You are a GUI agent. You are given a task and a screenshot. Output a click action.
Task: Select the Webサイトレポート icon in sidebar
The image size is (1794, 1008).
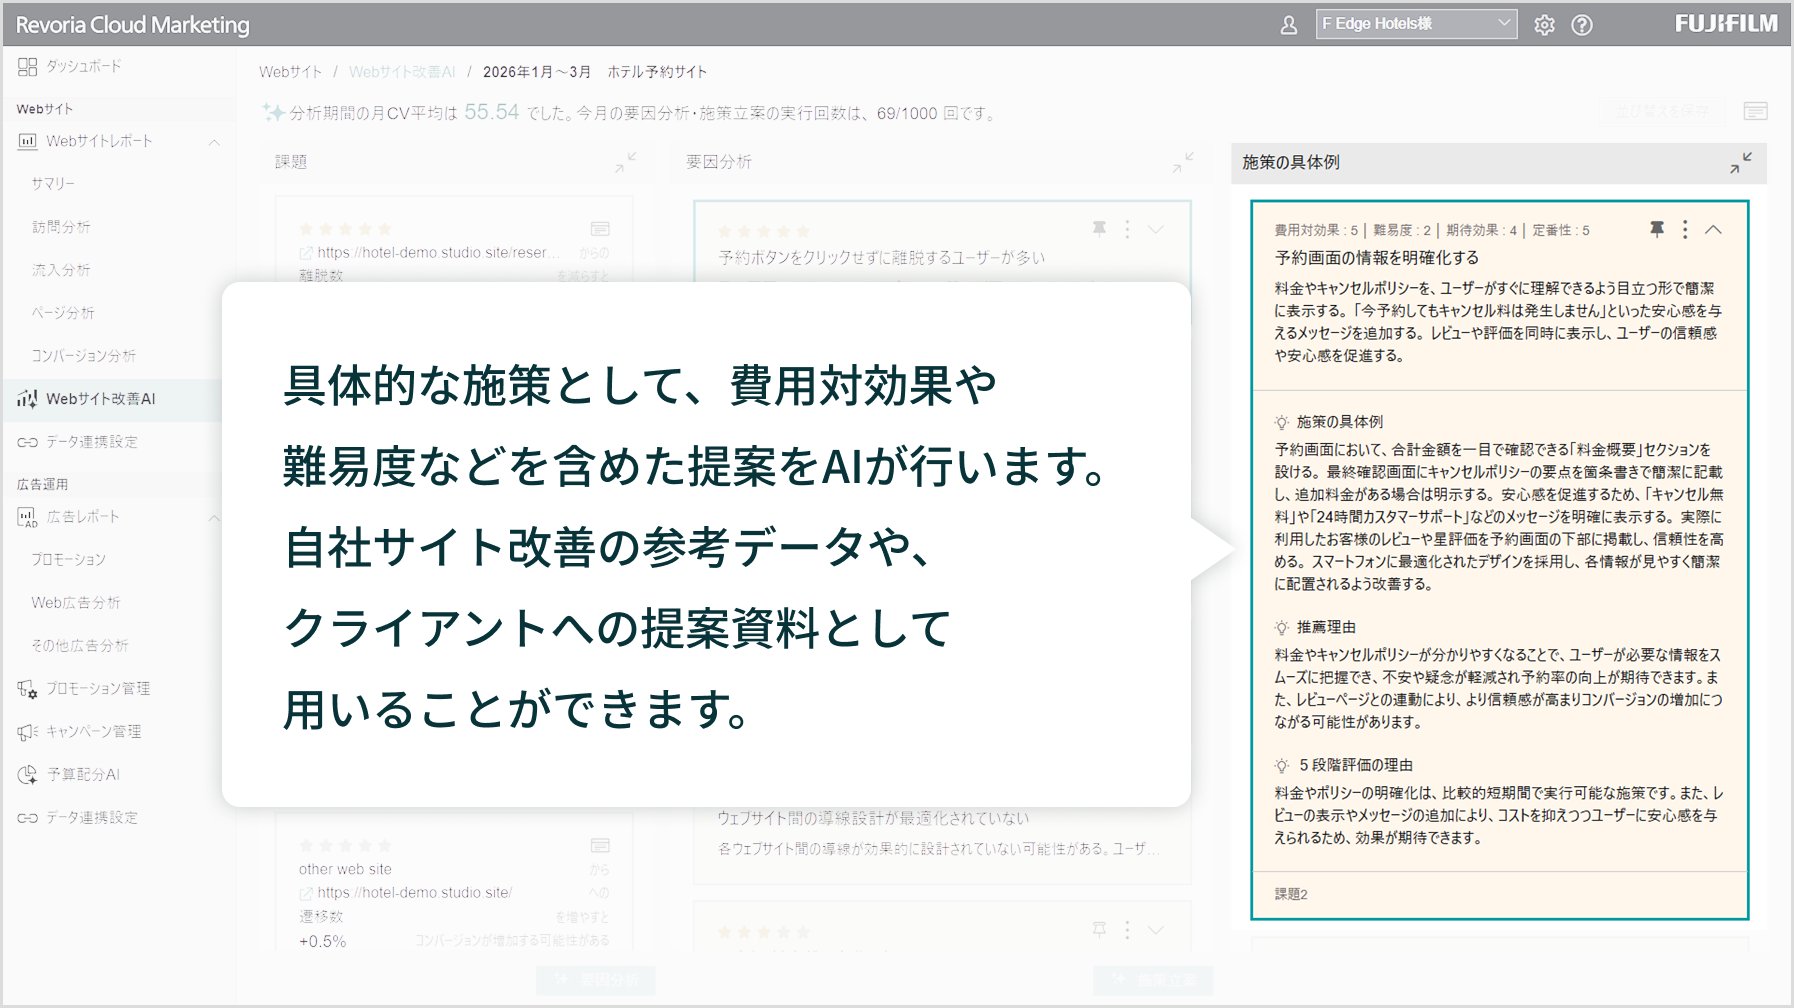(27, 142)
